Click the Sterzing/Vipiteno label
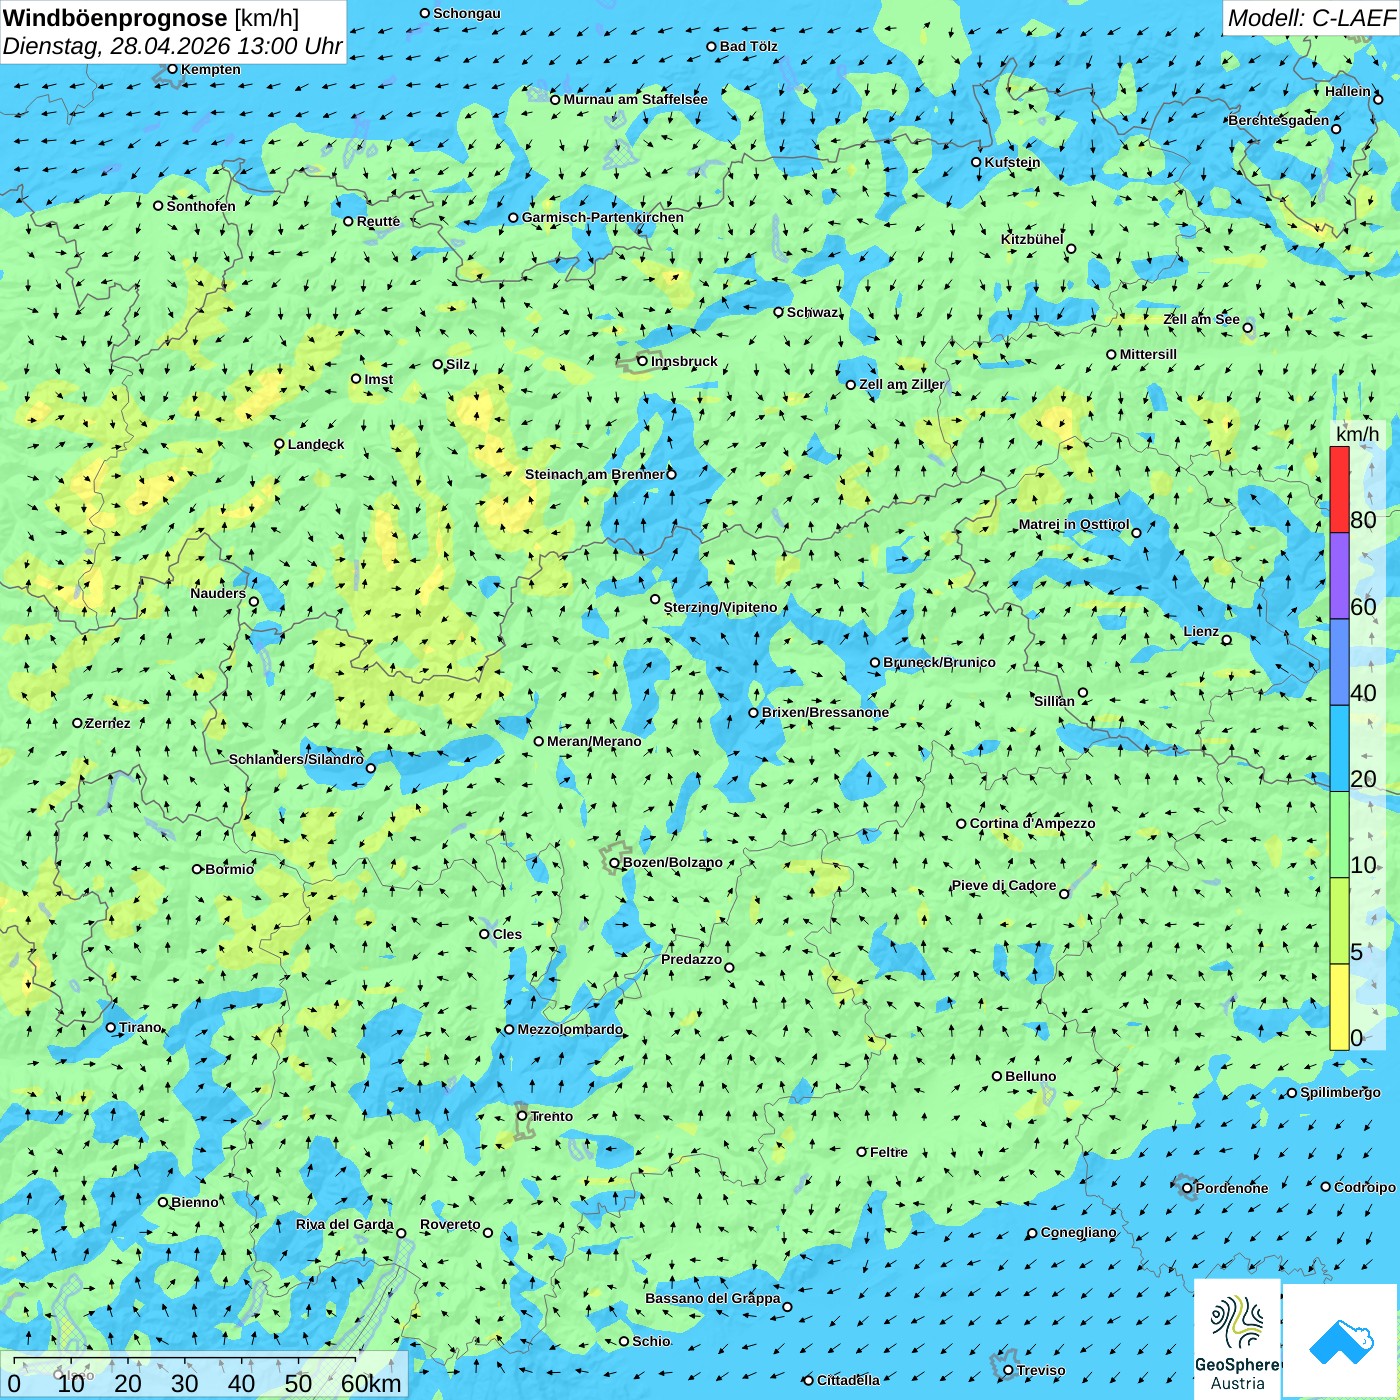 [720, 607]
